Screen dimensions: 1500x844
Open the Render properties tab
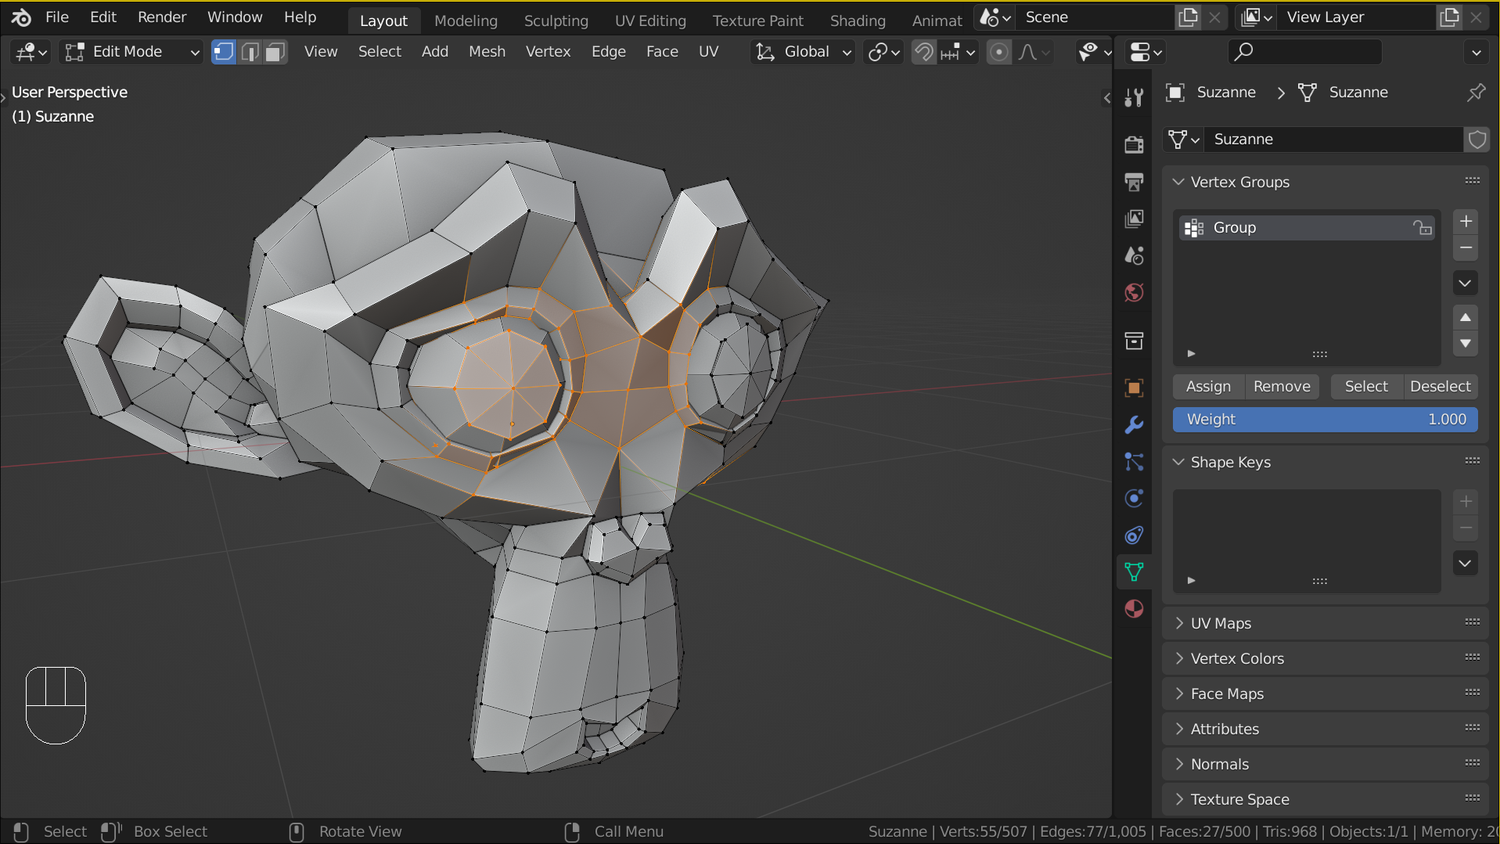1134,145
